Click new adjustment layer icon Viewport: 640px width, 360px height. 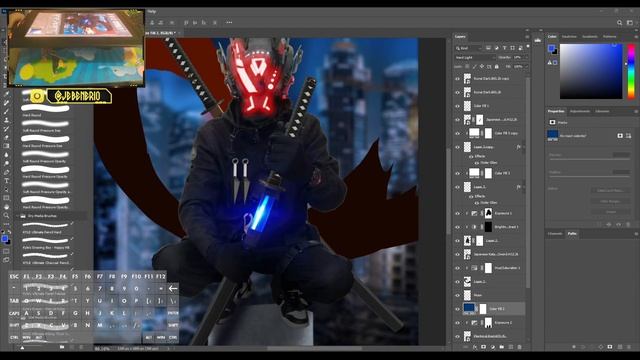pos(493,347)
